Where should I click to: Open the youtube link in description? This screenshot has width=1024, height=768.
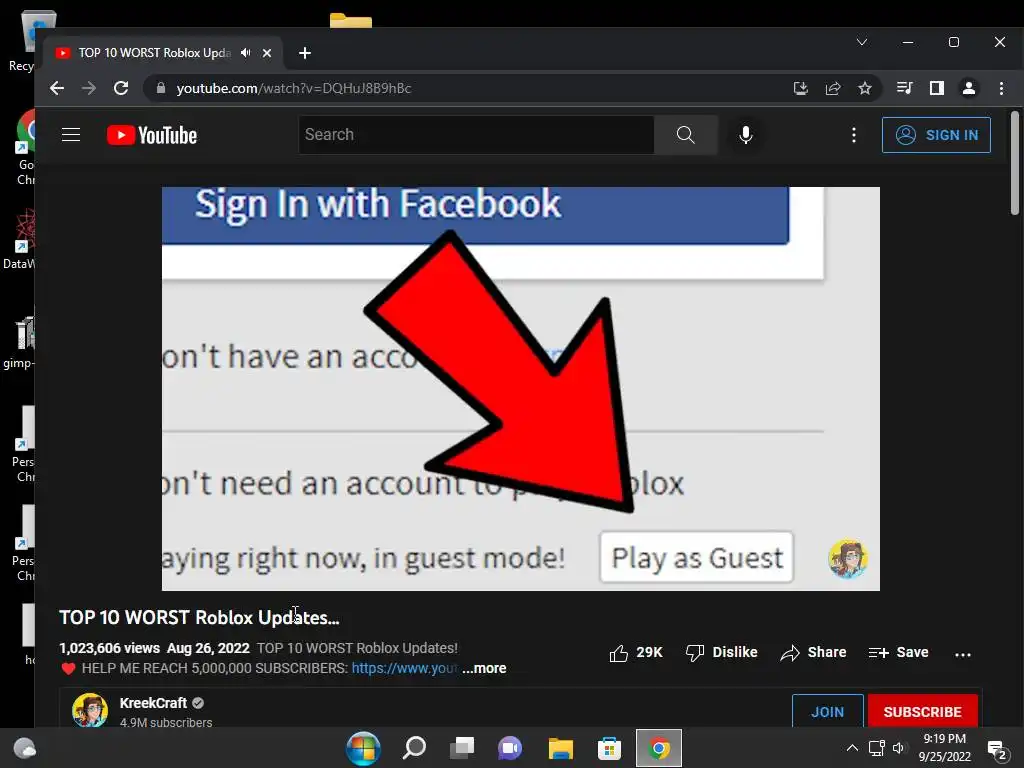click(x=405, y=668)
